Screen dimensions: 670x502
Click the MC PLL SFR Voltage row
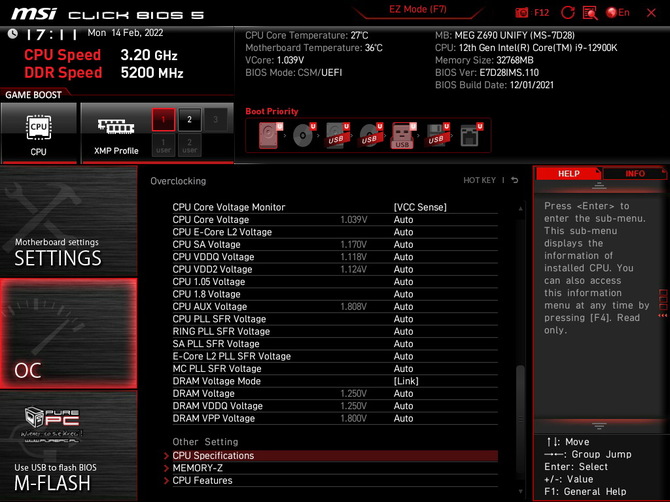[x=335, y=368]
